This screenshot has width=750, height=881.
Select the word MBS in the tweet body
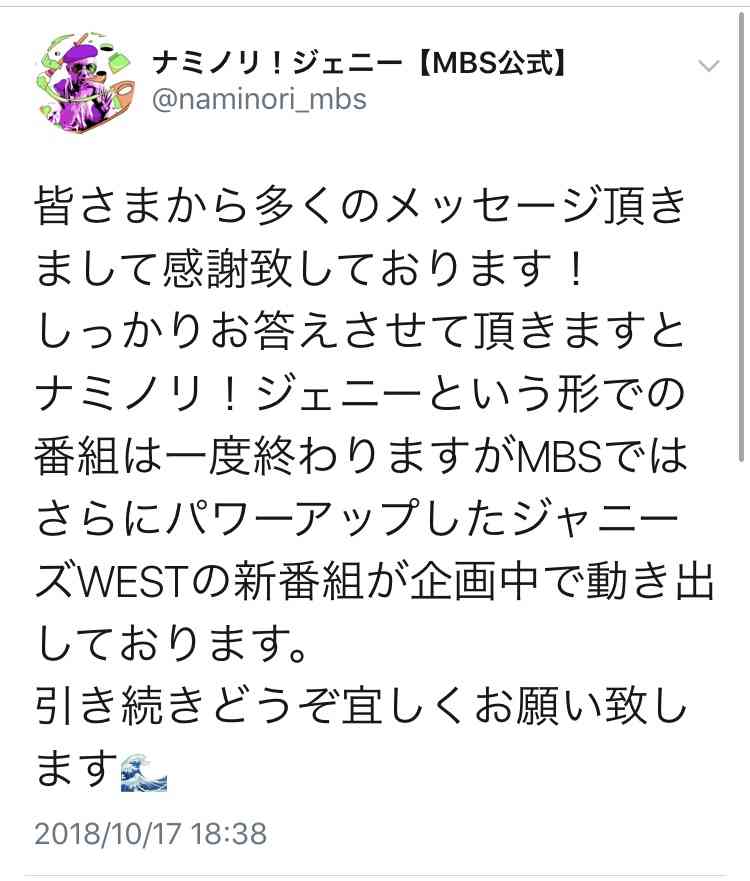coord(560,456)
